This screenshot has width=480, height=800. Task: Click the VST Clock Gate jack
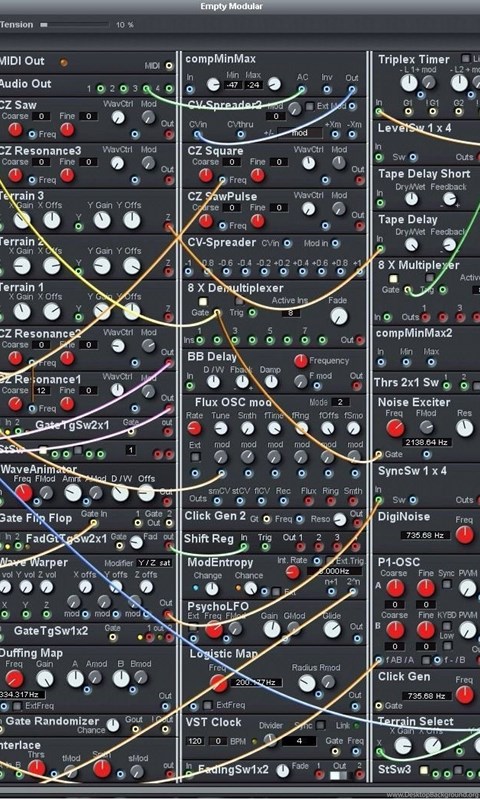click(335, 751)
